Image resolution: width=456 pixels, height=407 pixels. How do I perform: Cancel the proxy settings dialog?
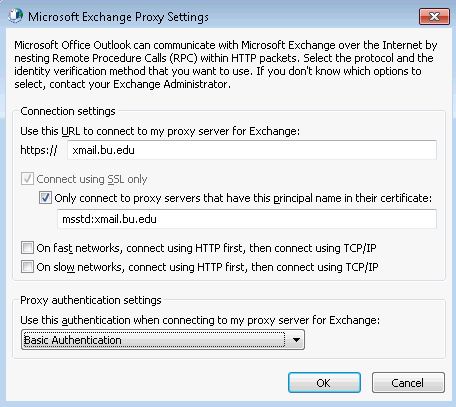click(x=408, y=383)
